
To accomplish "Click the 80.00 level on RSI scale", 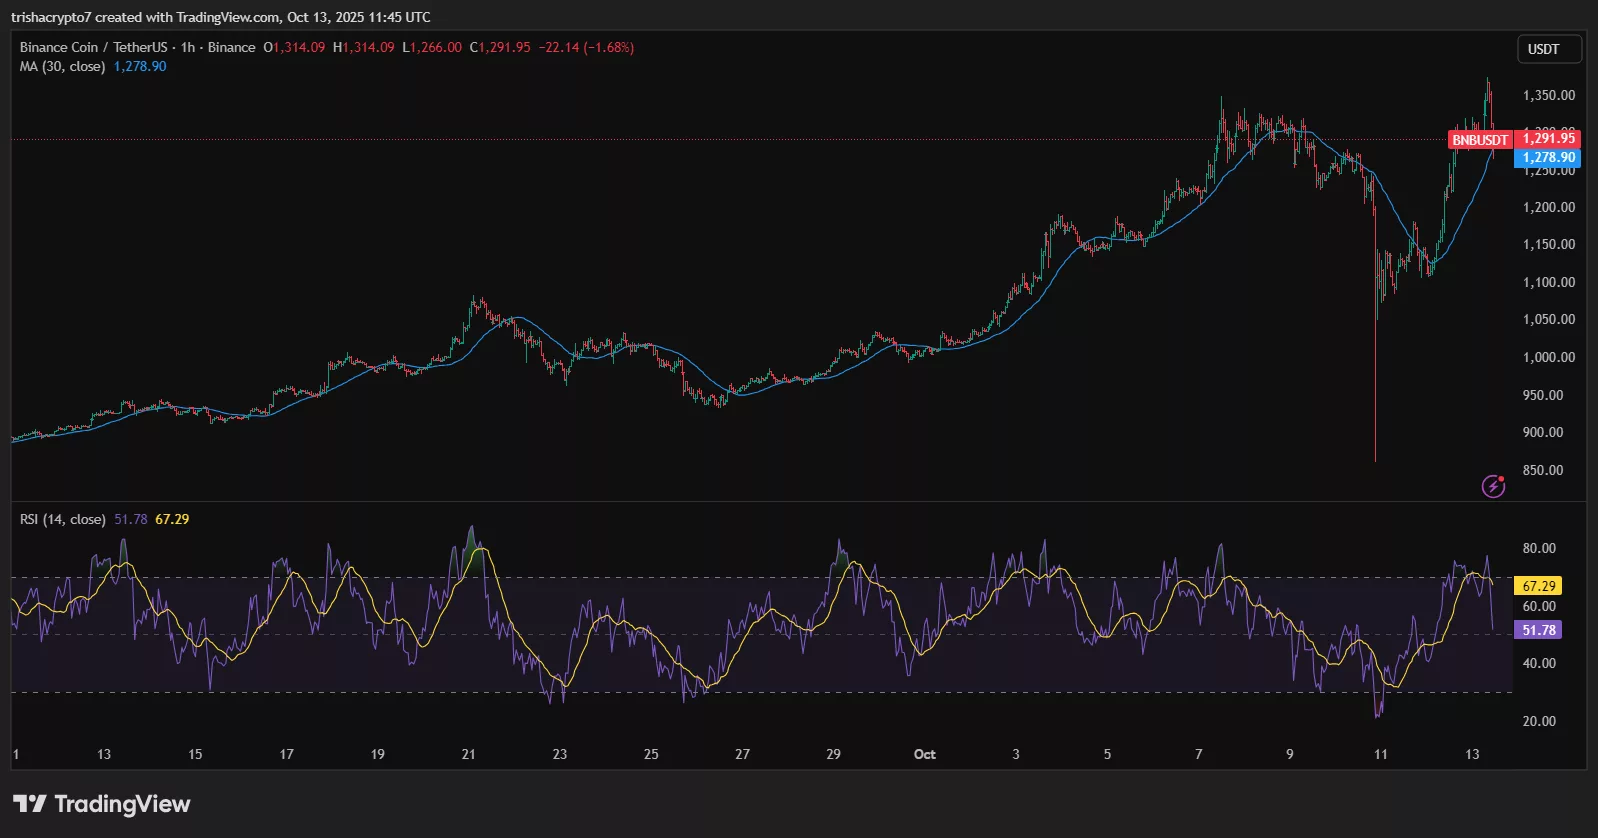I will (x=1539, y=548).
